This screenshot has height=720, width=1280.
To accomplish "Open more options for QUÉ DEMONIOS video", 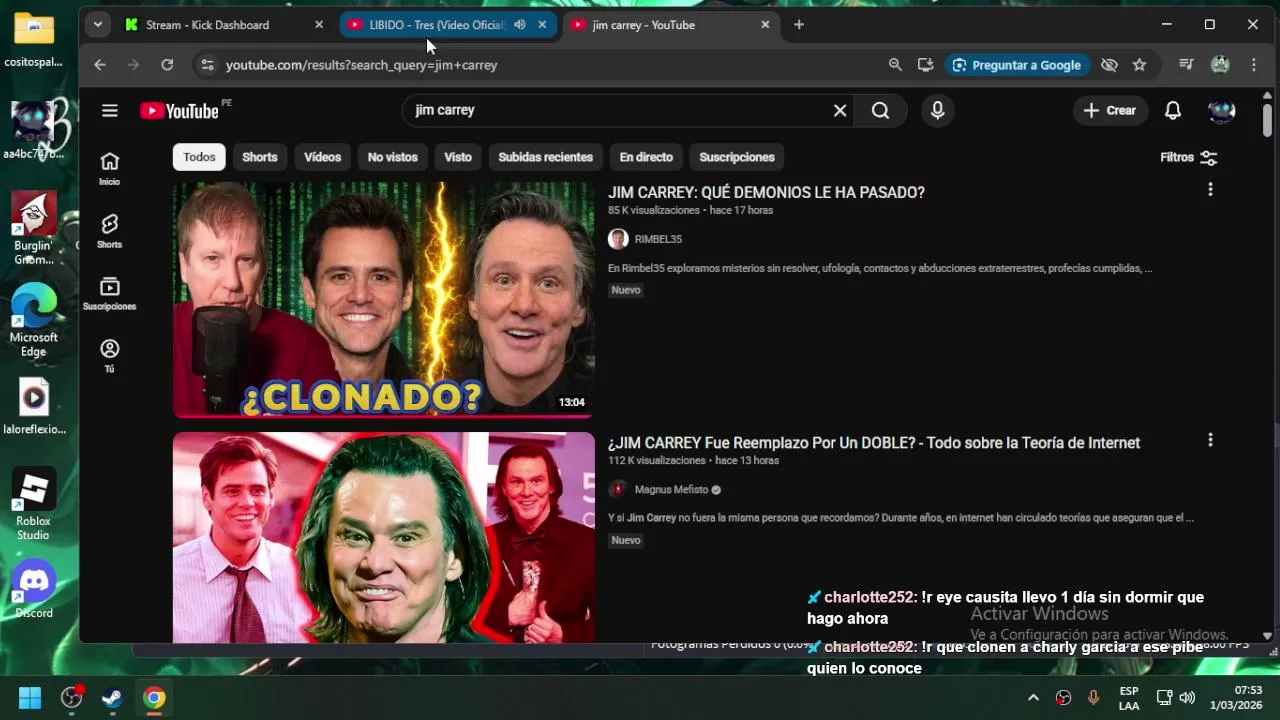I will tap(1210, 190).
